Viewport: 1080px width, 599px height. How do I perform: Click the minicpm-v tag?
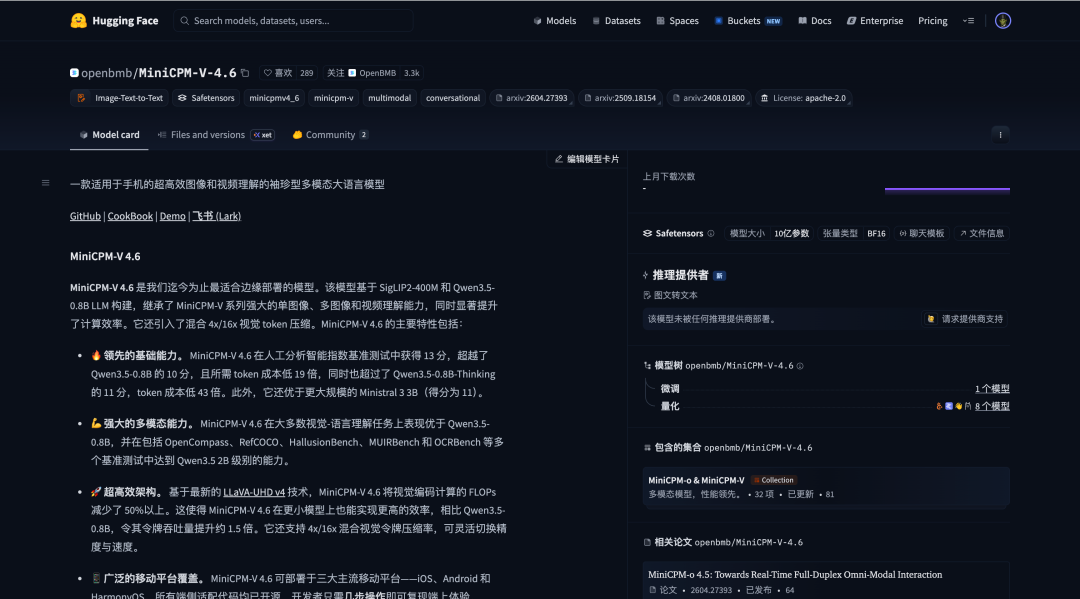tap(333, 98)
